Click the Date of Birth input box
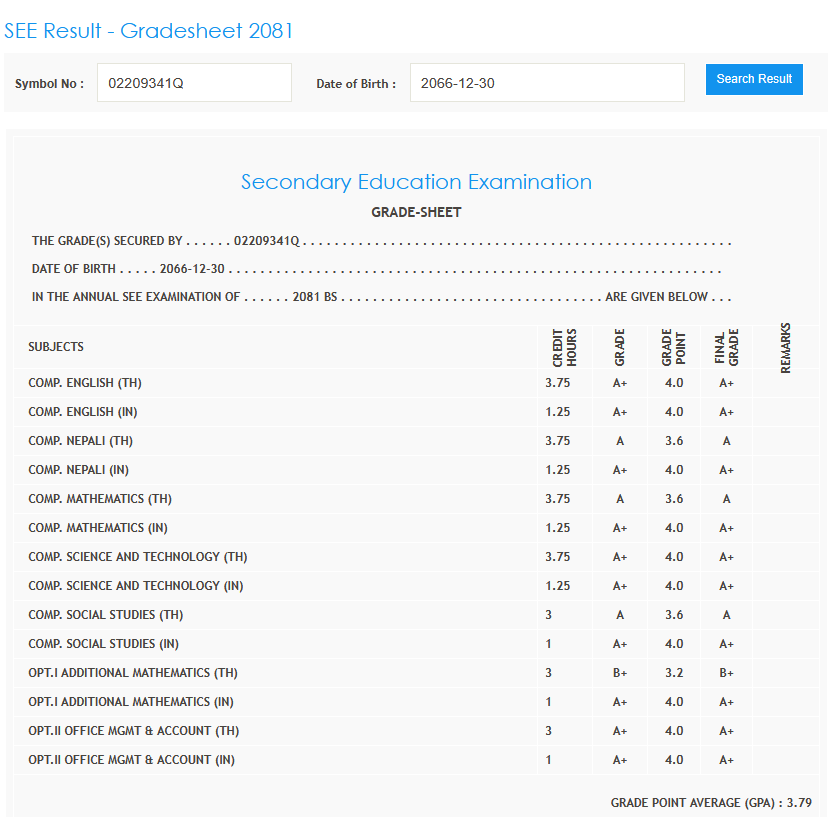The image size is (838, 817). click(546, 83)
